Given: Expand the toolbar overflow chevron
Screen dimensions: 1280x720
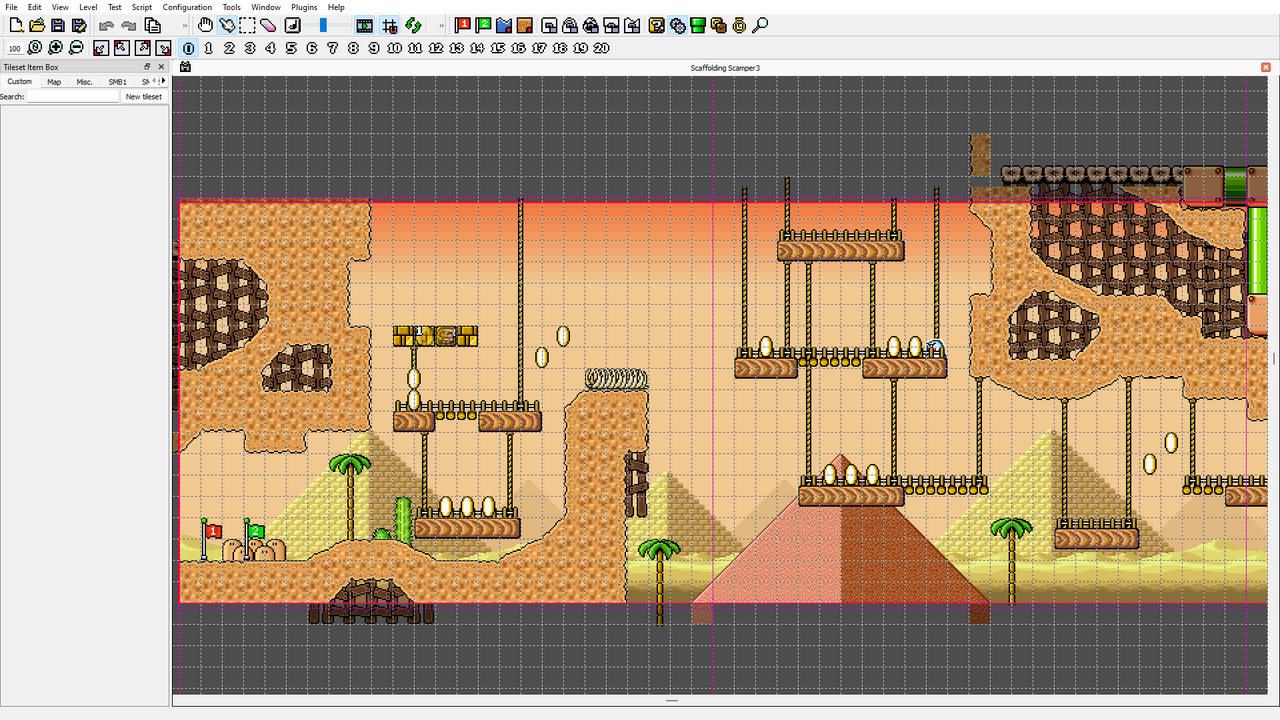Looking at the screenshot, I should click(439, 26).
